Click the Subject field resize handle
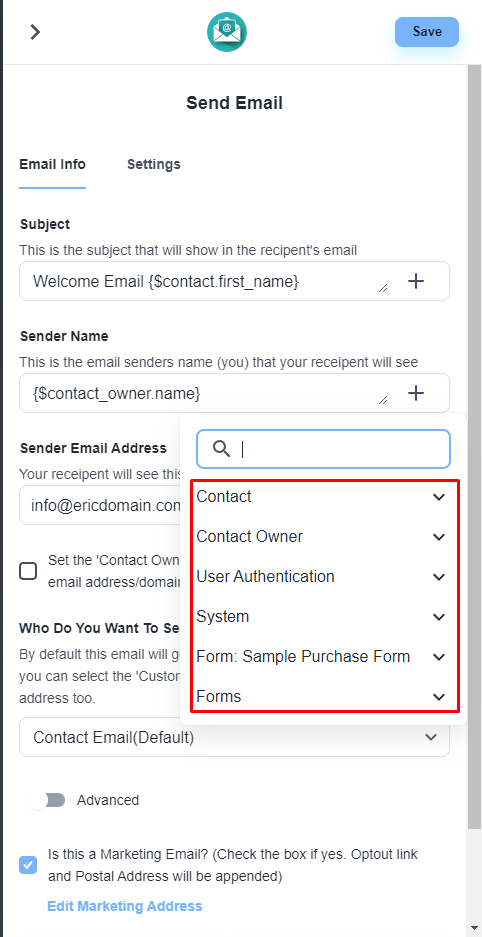482x937 pixels. [x=383, y=288]
